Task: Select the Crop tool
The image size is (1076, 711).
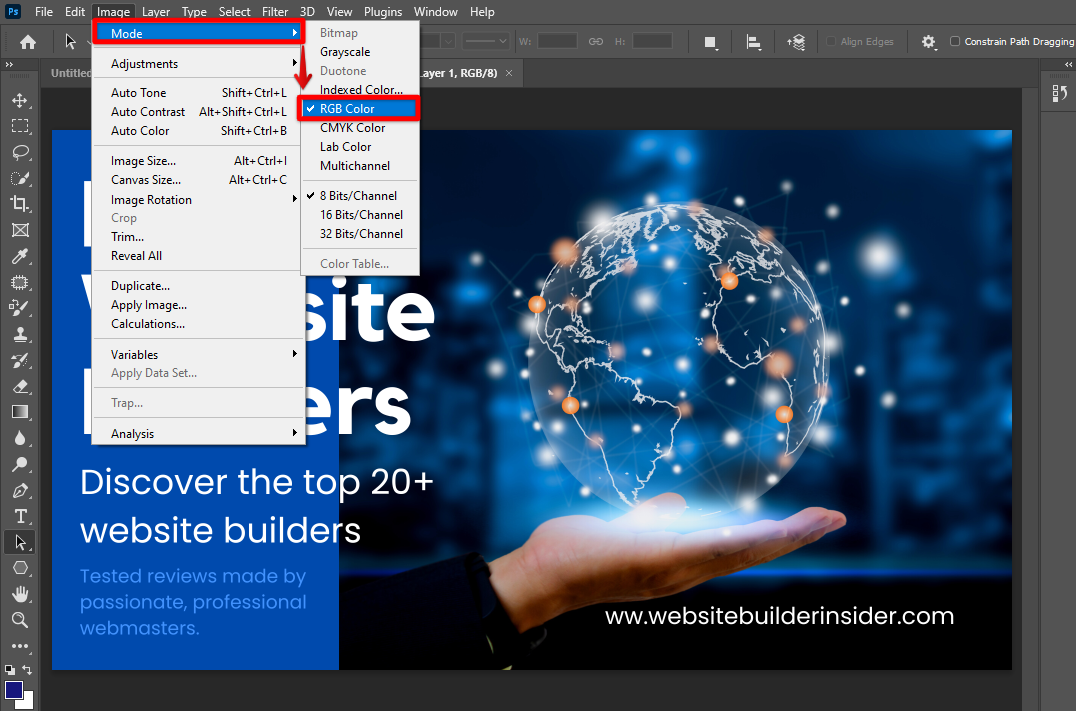Action: (19, 204)
